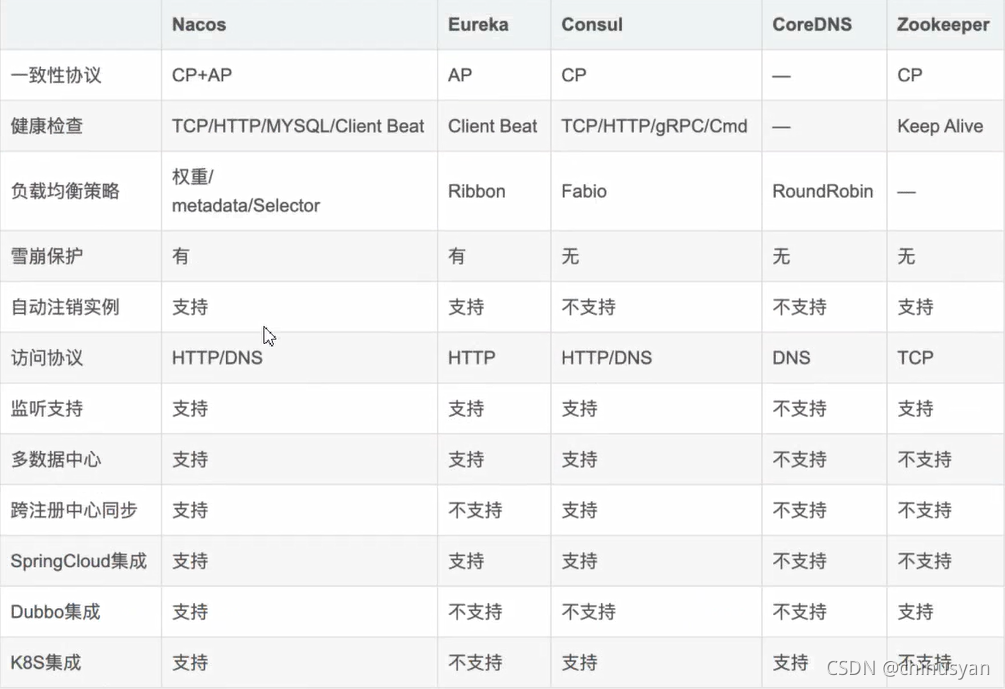Viewport: 1005px width, 689px height.
Task: Select the K8S集成 row label
Action: [x=46, y=662]
